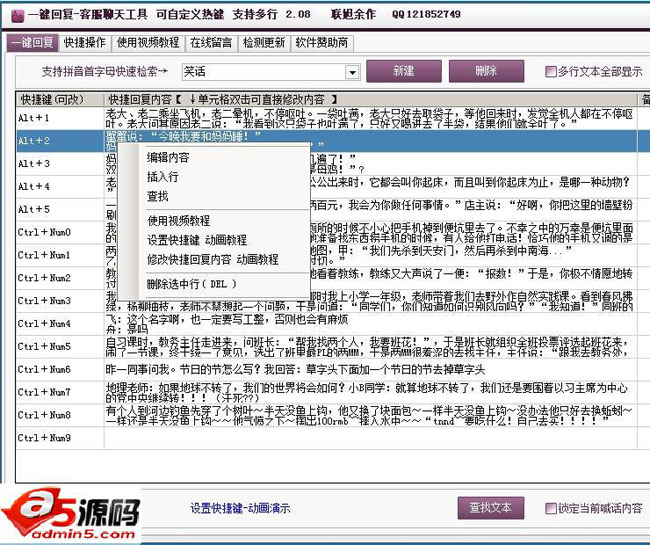The height and width of the screenshot is (545, 650).
Task: Click the app icon in title bar
Action: tap(17, 16)
